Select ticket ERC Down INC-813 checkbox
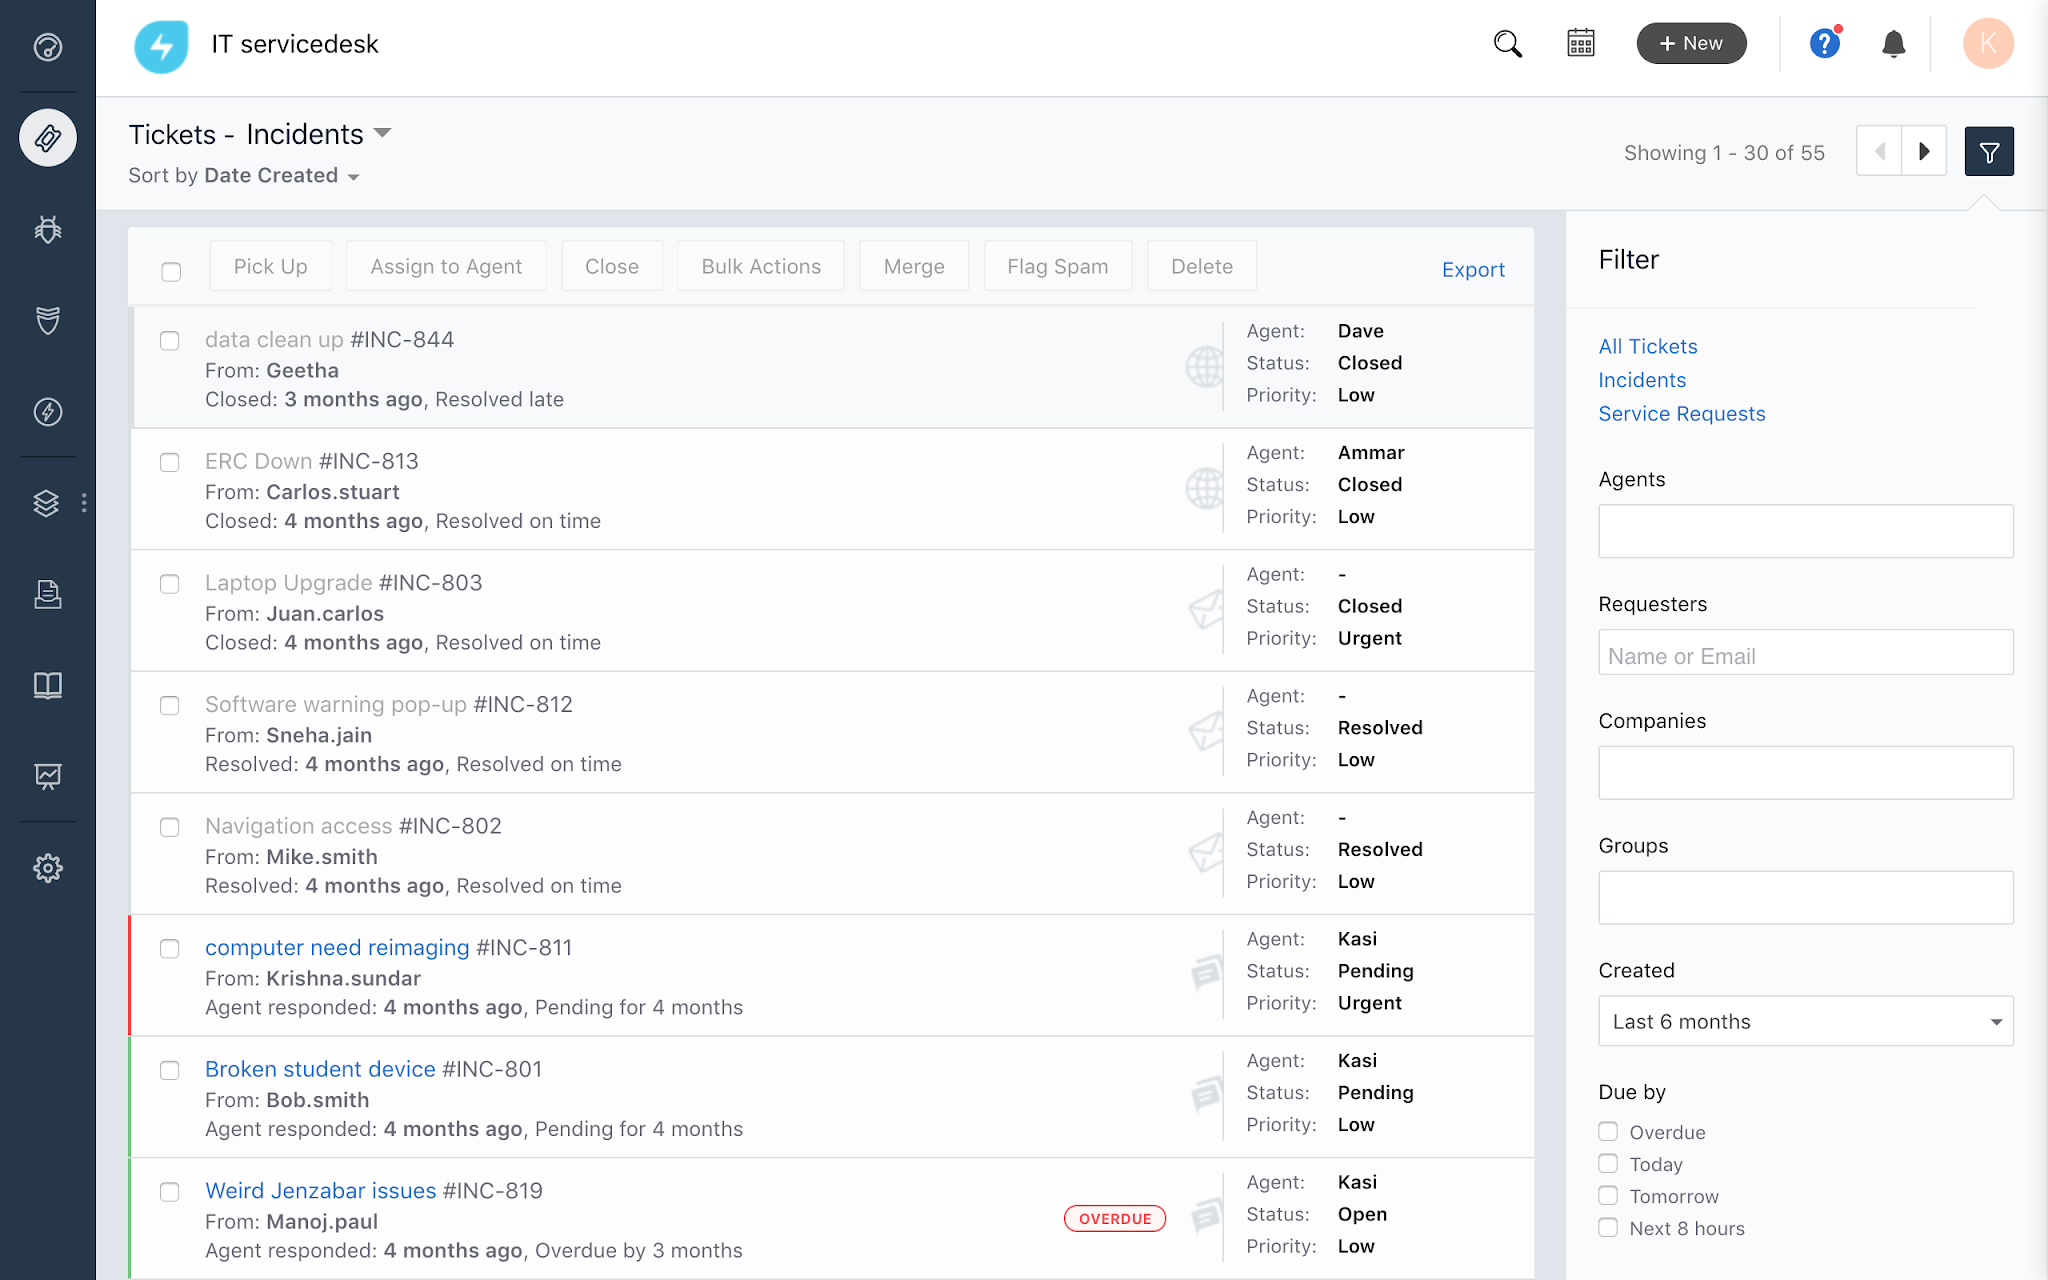The width and height of the screenshot is (2048, 1280). click(170, 462)
